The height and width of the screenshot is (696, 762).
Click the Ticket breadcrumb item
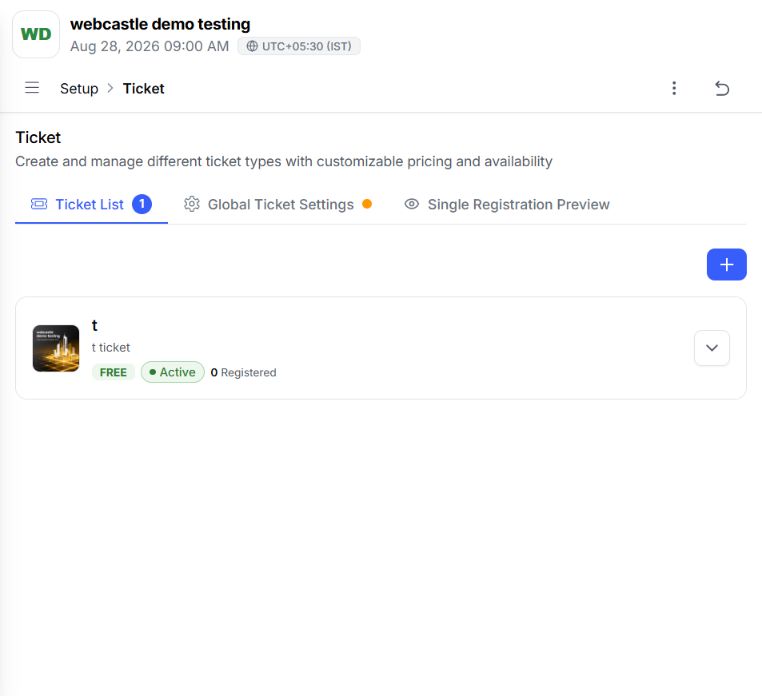point(143,88)
